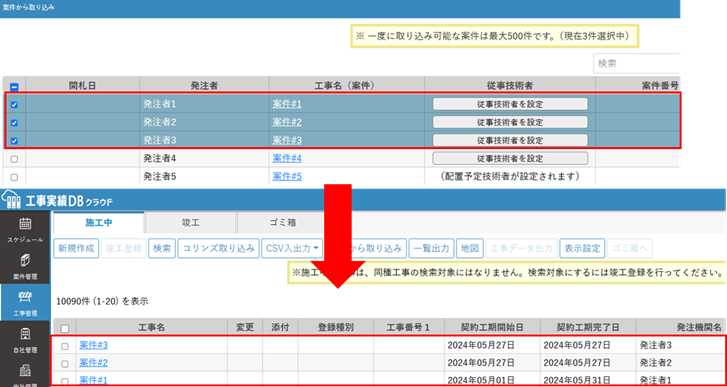Switch to the 竣工 tab
Screen dimensions: 727x387
pos(191,222)
